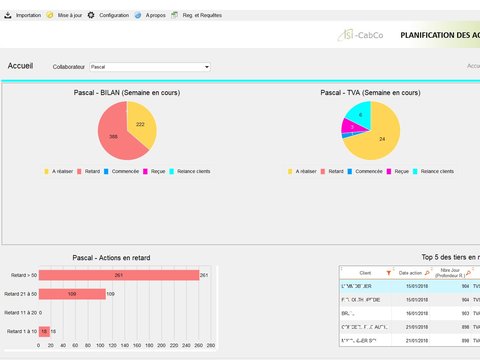Image resolution: width=480 pixels, height=360 pixels.
Task: Toggle Retard swatch in BILAN legend
Action: pyautogui.click(x=79, y=171)
